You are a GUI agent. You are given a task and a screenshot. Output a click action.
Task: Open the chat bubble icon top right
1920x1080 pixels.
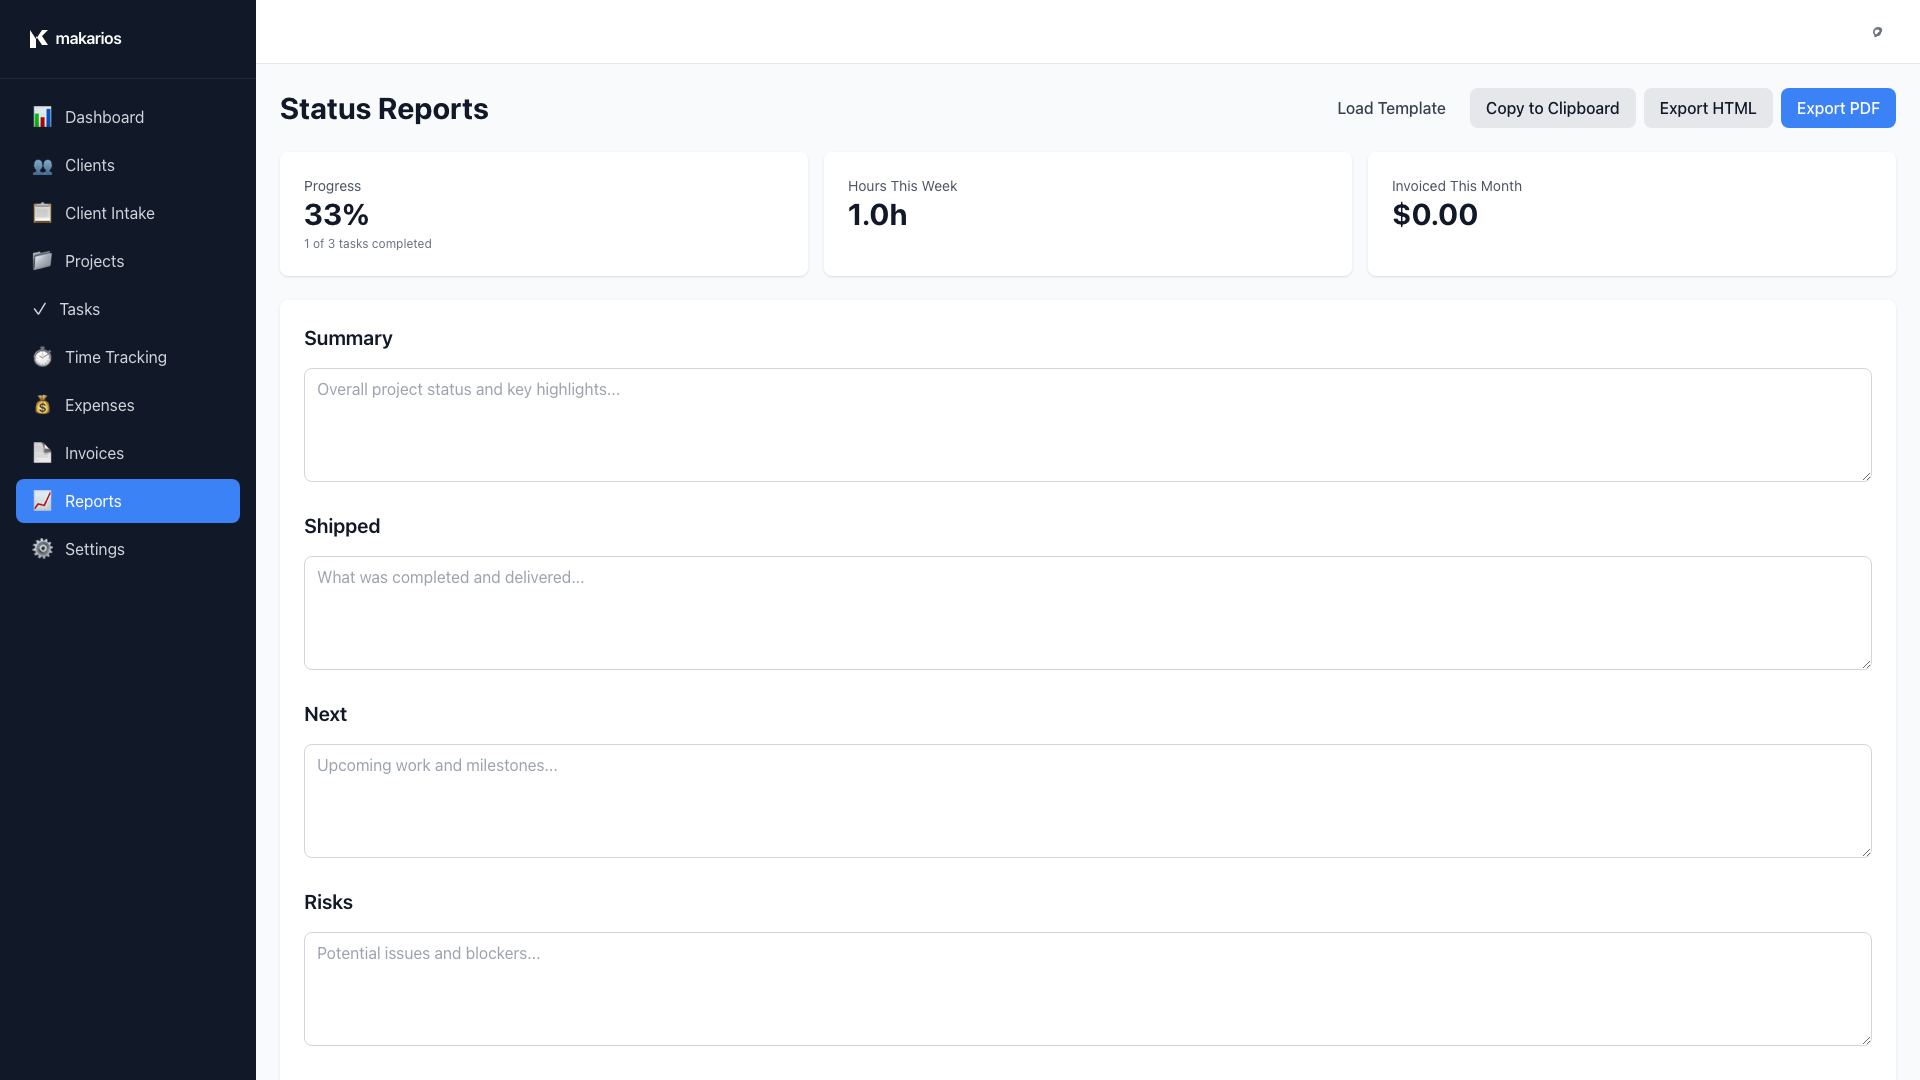tap(1877, 32)
